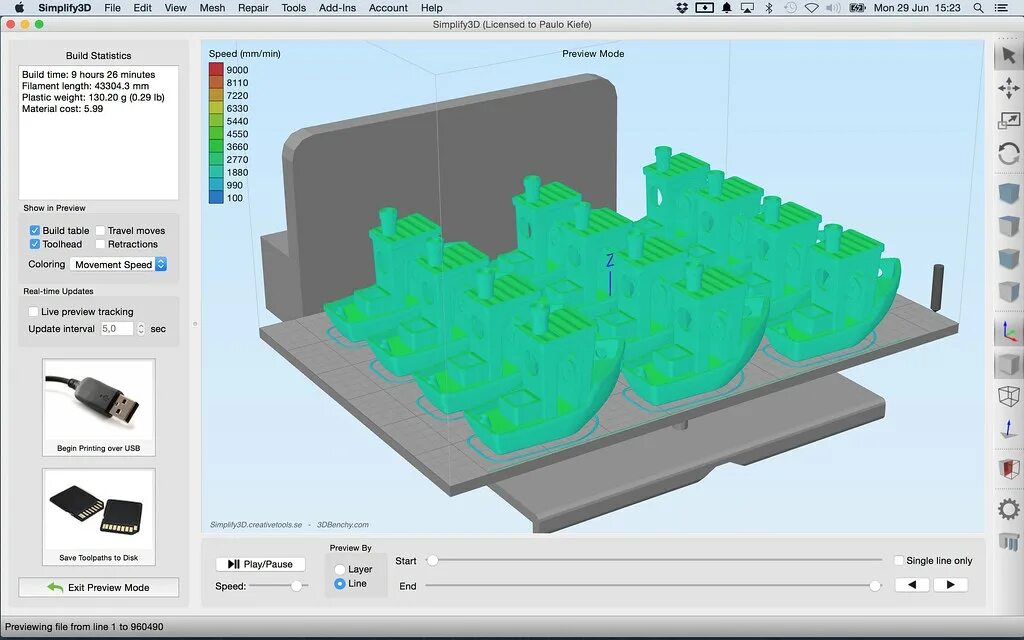Viewport: 1024px width, 640px height.
Task: Click the Filament length 43304.3 mm line
Action: click(86, 86)
